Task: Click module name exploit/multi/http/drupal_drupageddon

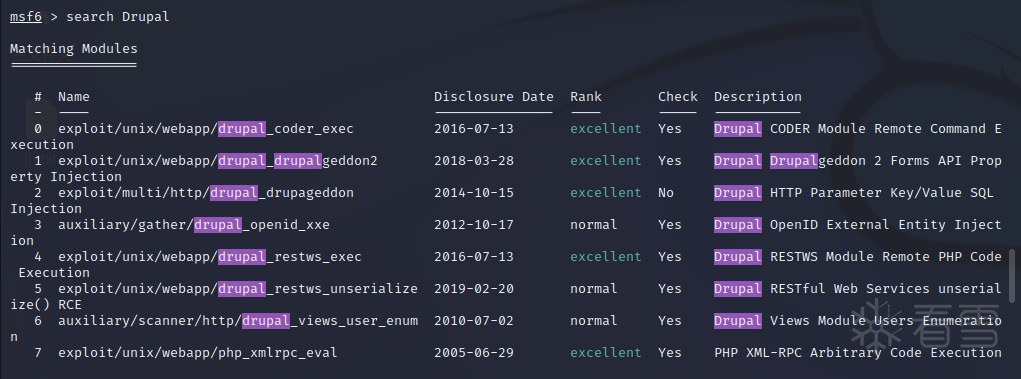Action: [206, 193]
